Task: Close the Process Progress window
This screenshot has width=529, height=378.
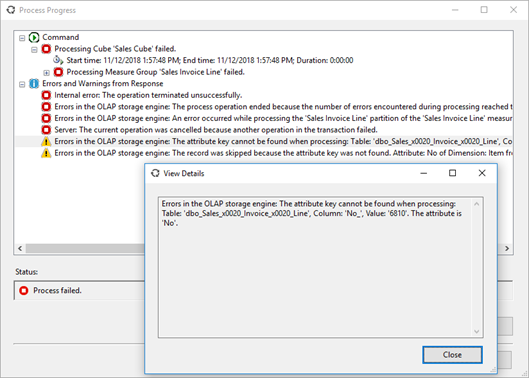Action: tap(513, 10)
